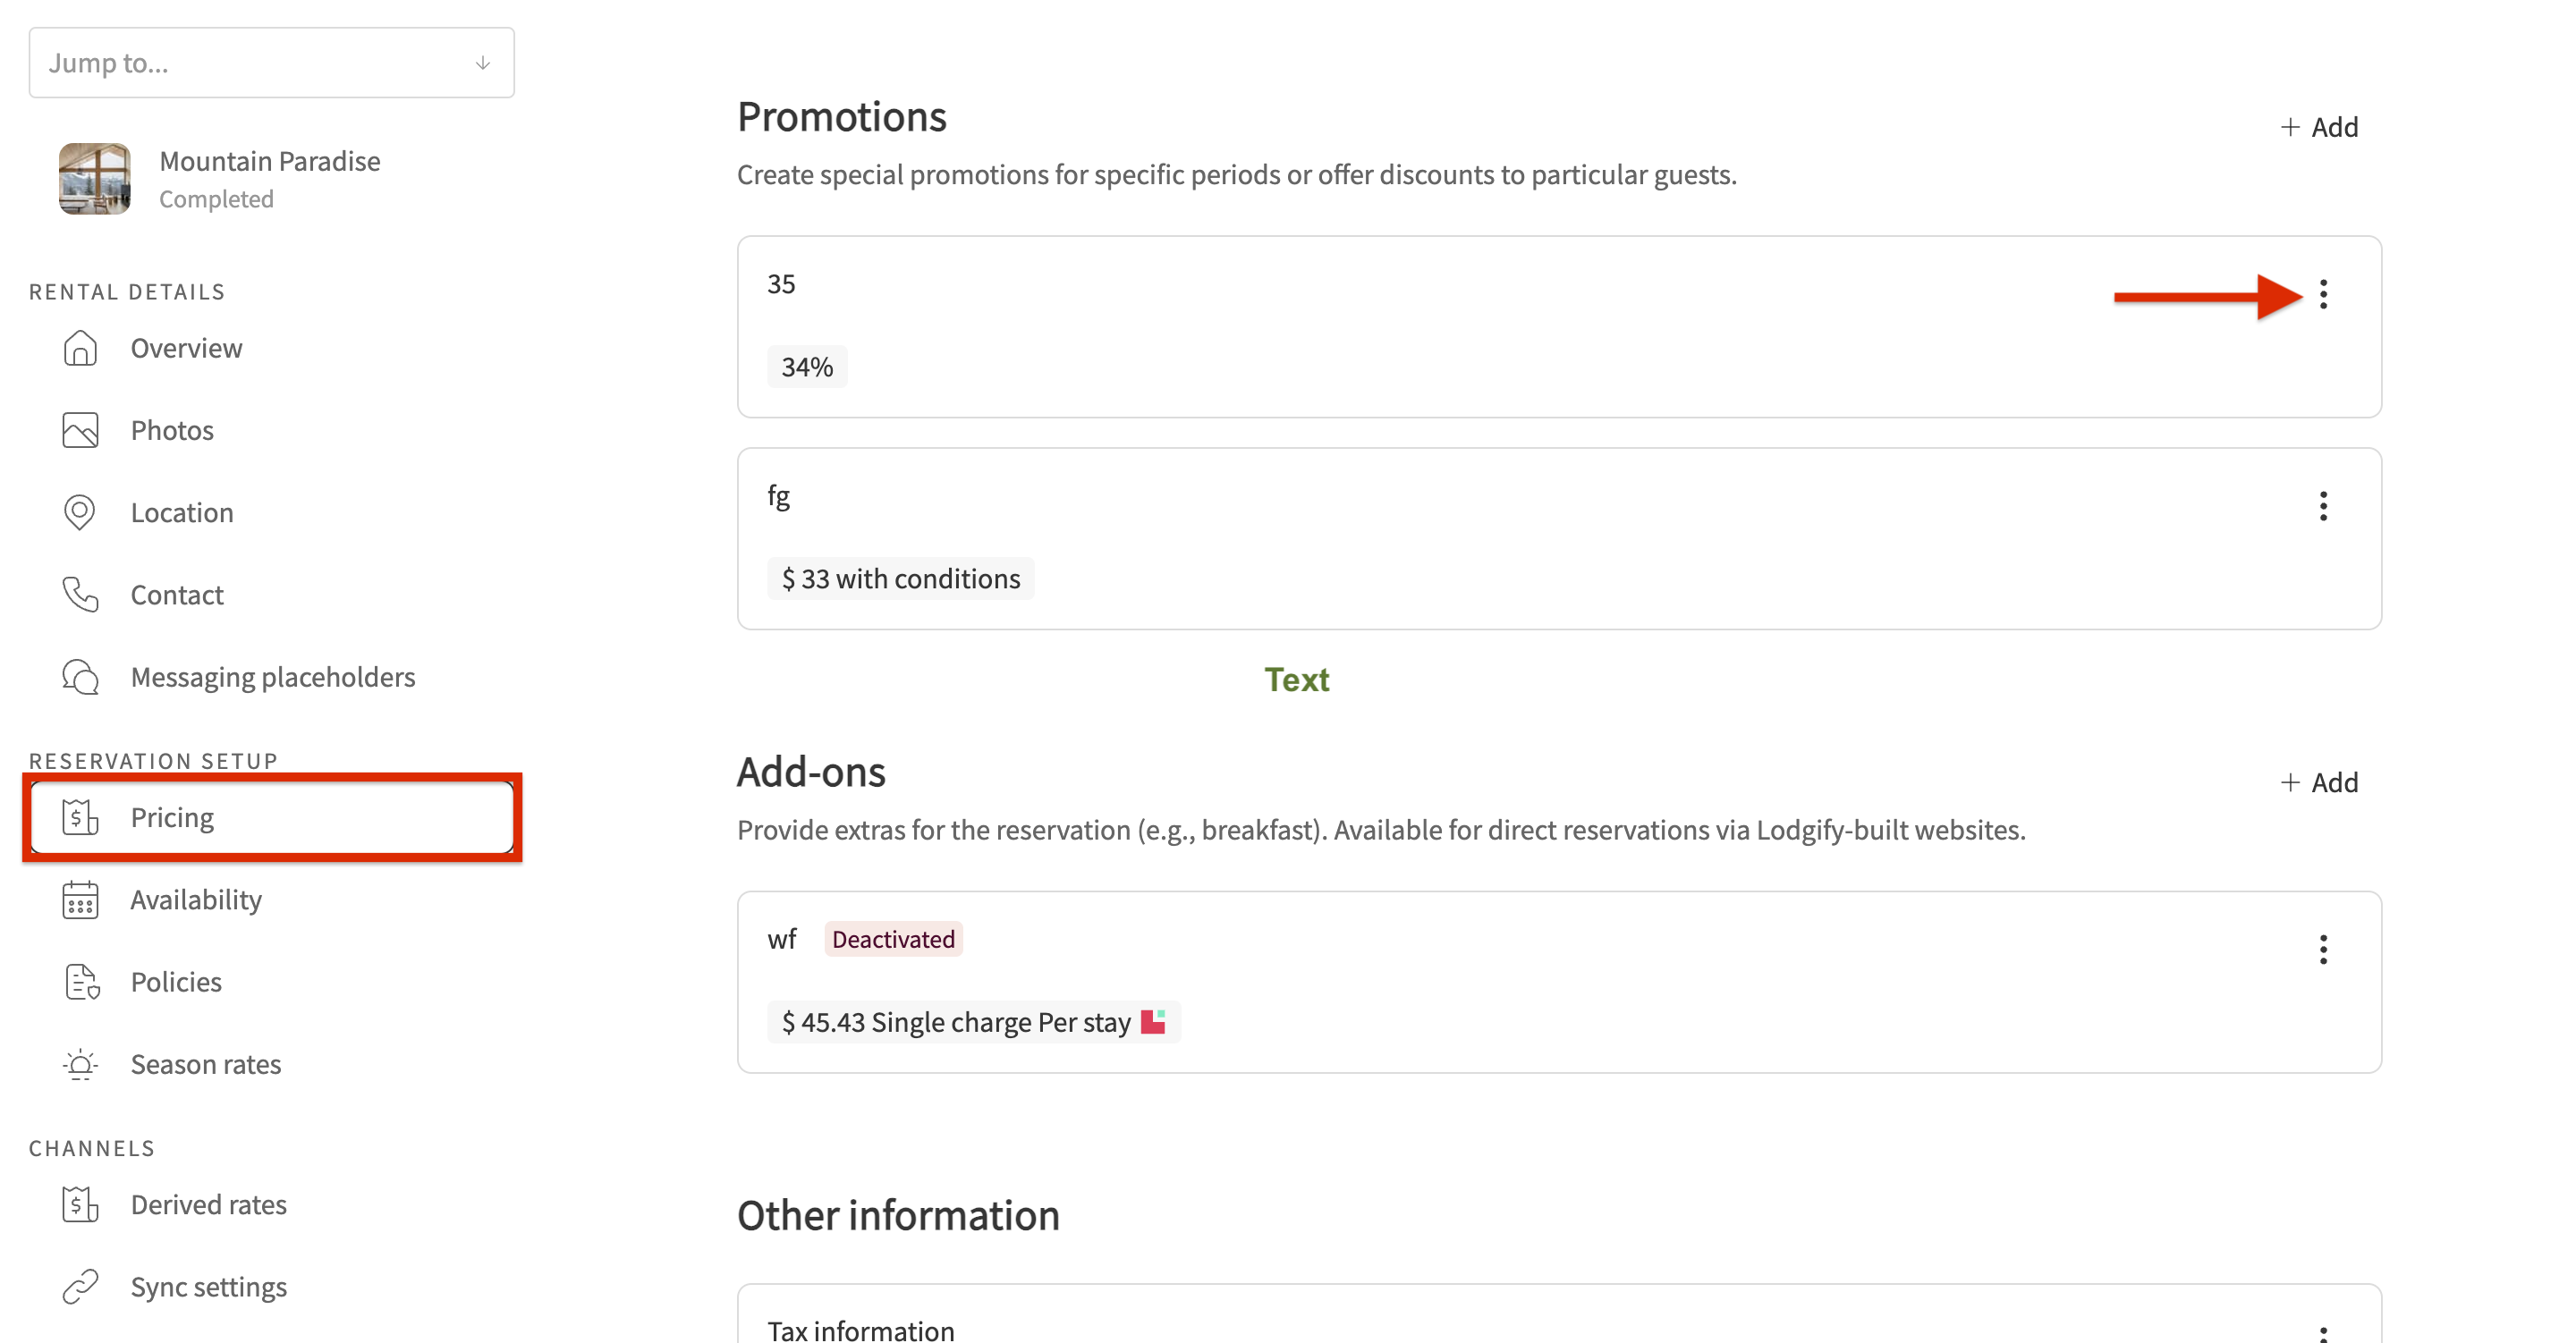Image resolution: width=2576 pixels, height=1343 pixels.
Task: Click the Photos image icon
Action: [80, 430]
